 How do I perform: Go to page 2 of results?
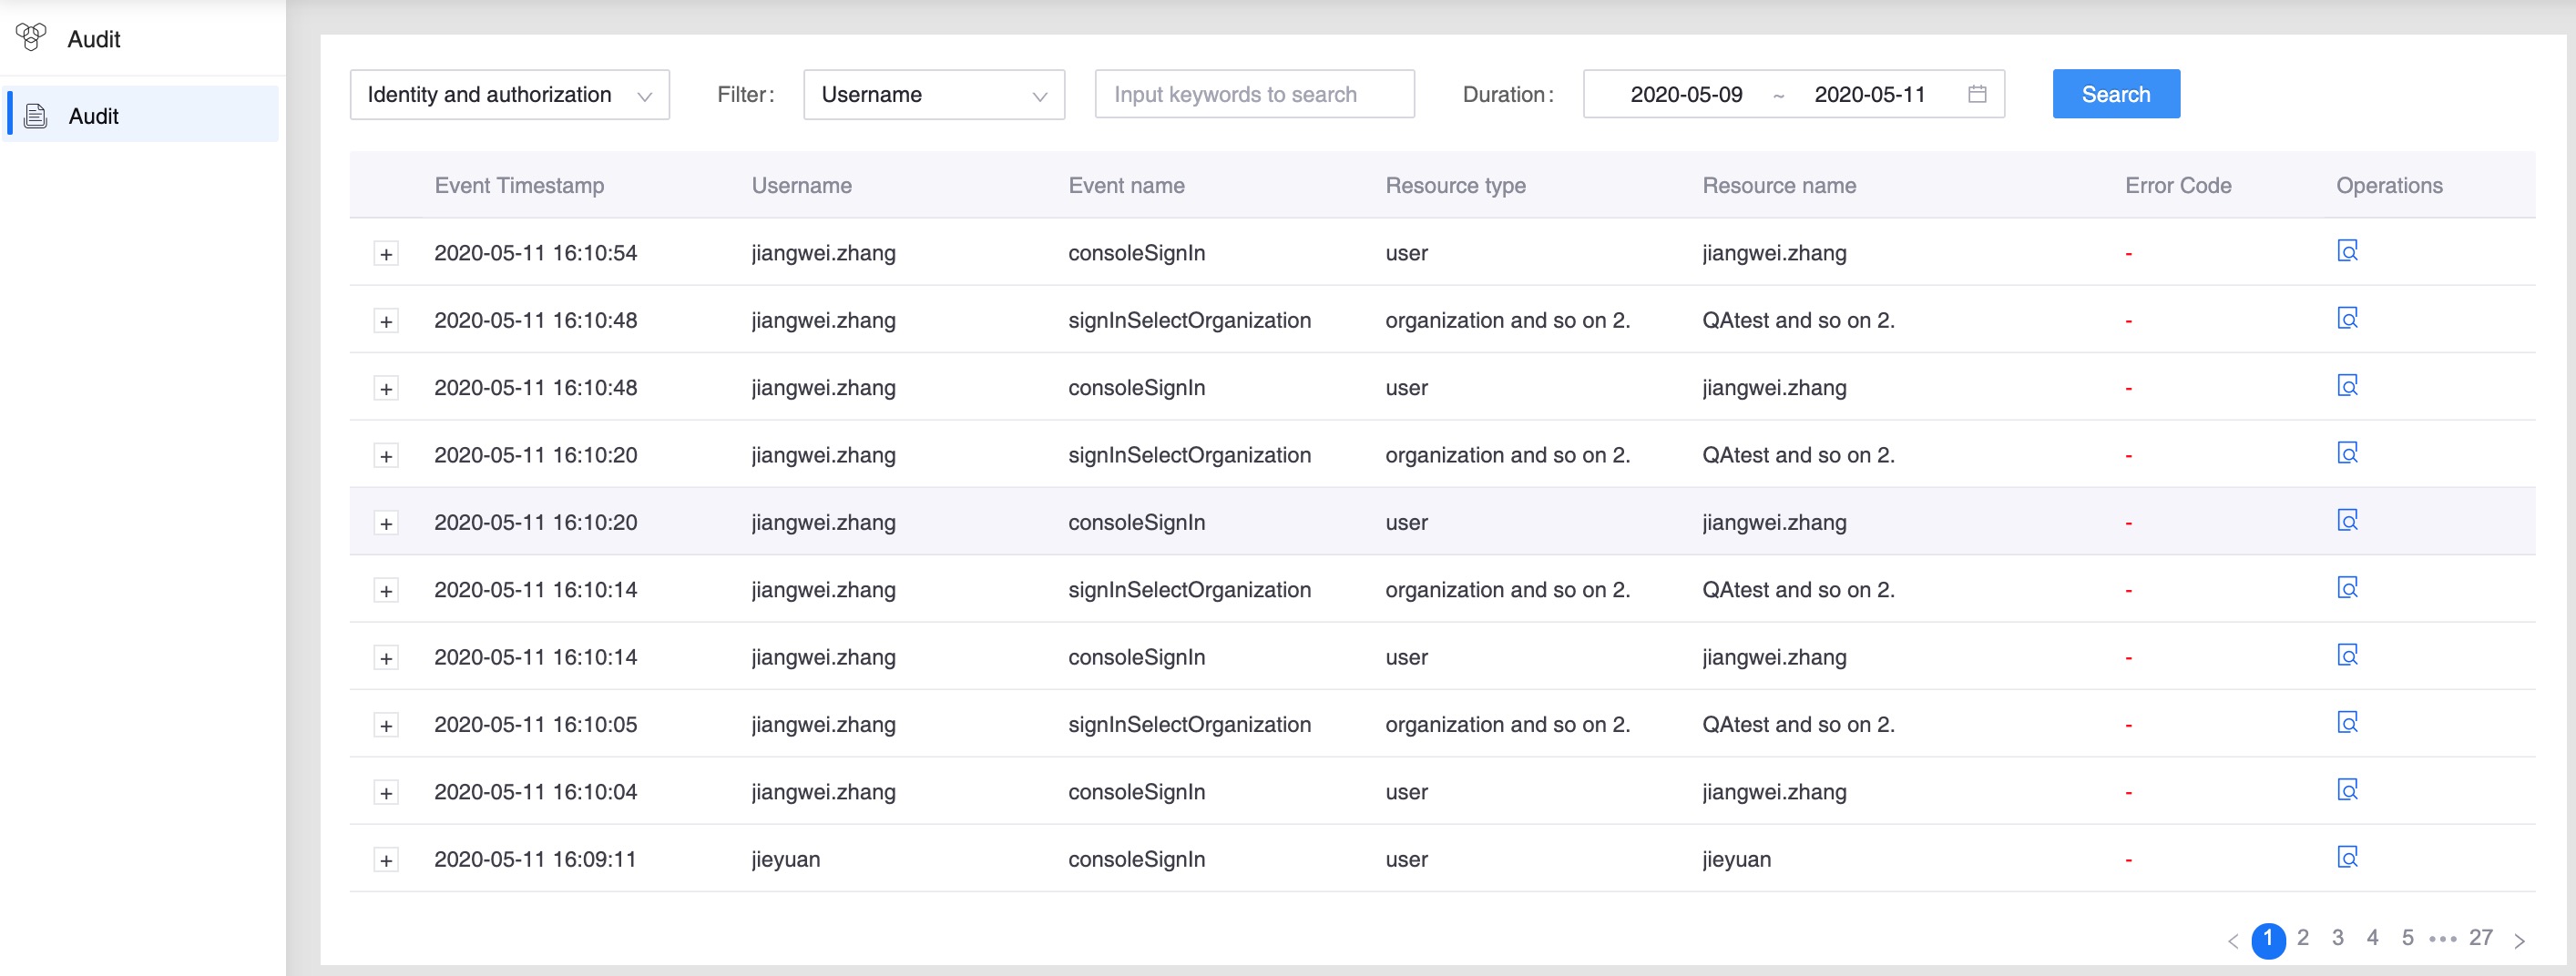pos(2303,938)
